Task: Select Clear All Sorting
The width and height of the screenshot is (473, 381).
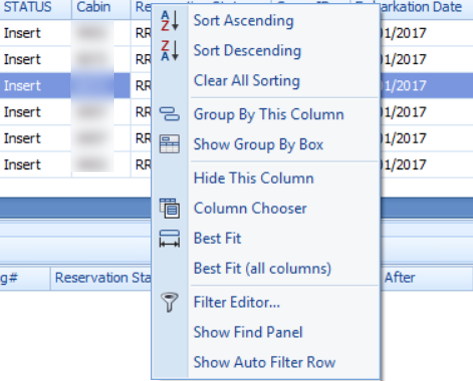Action: (266, 81)
